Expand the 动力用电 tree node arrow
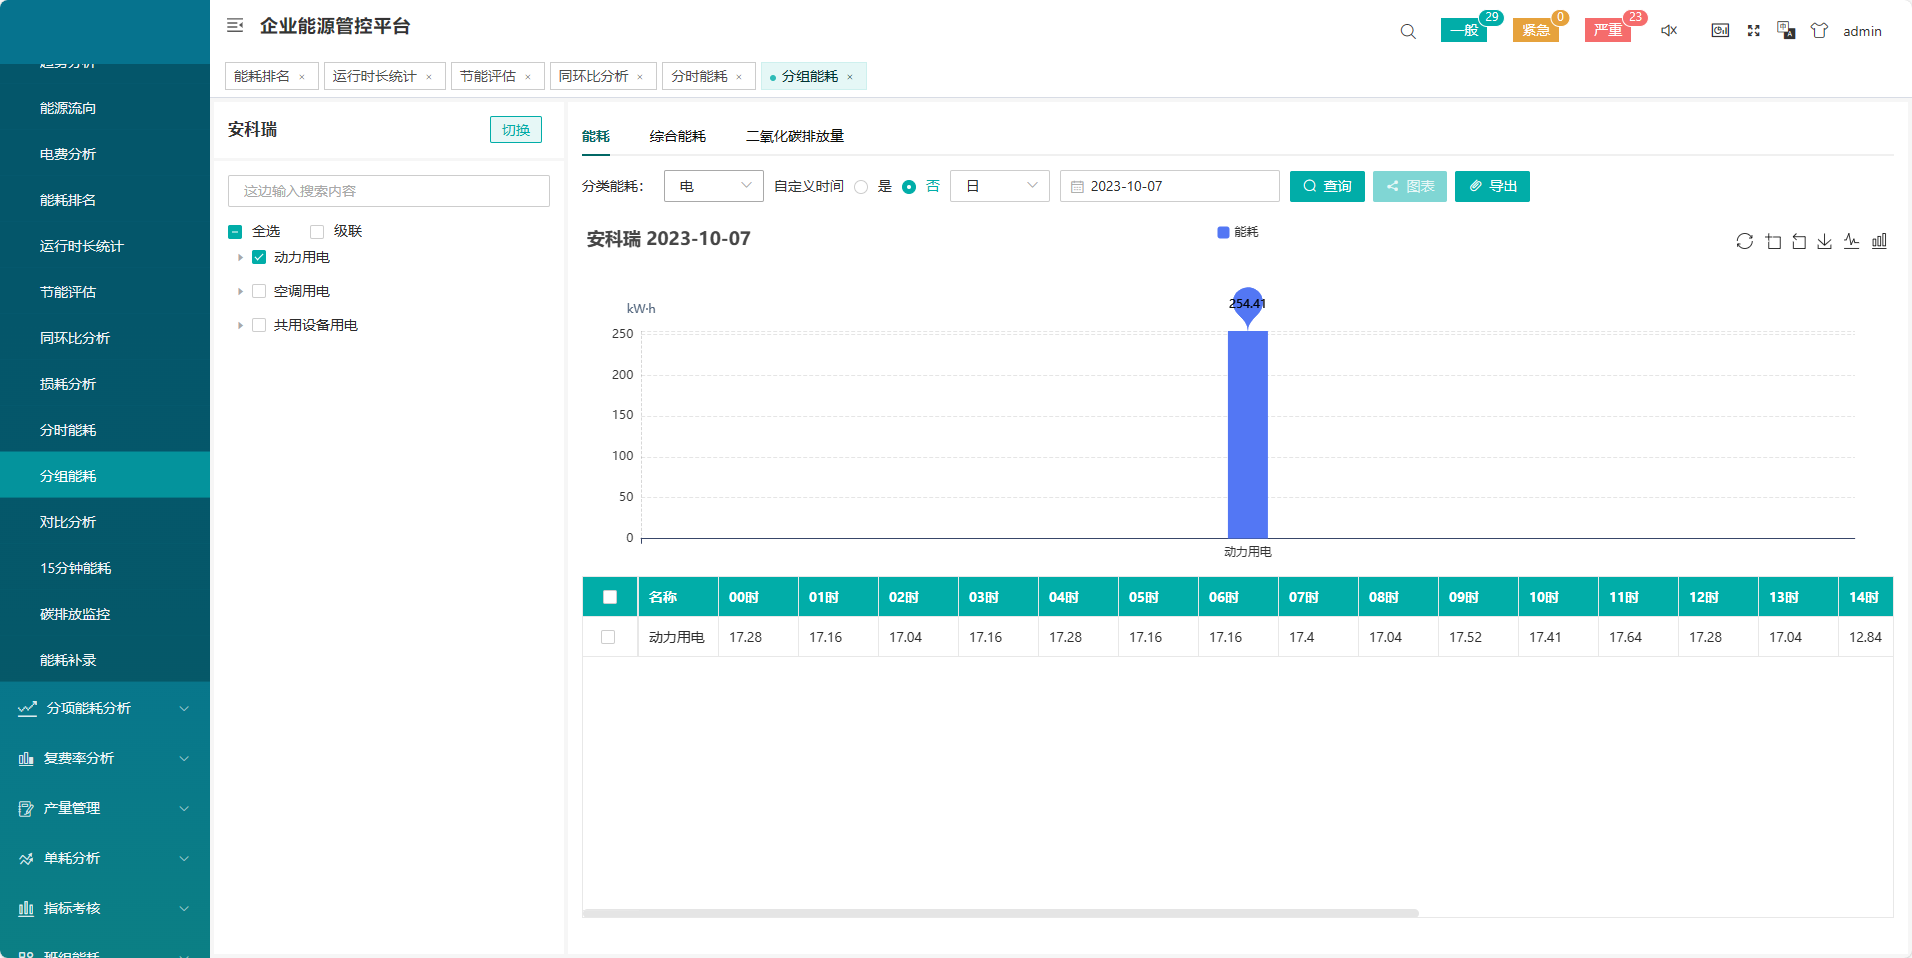The width and height of the screenshot is (1912, 958). (240, 257)
